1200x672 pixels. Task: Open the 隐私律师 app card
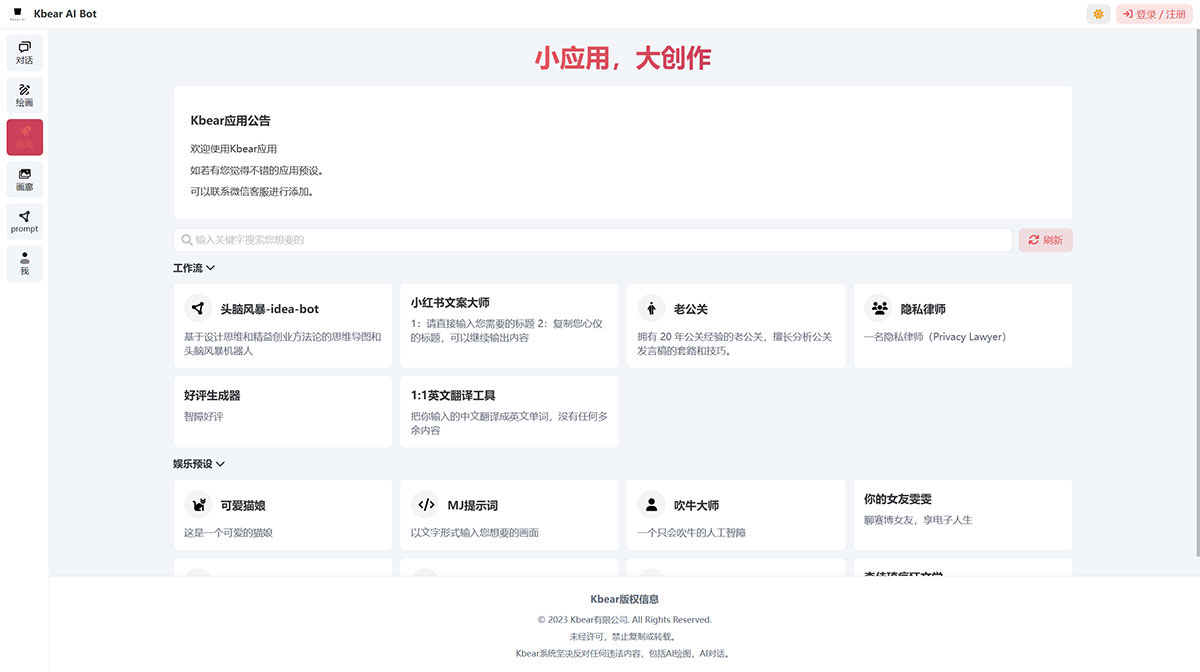[x=962, y=324]
